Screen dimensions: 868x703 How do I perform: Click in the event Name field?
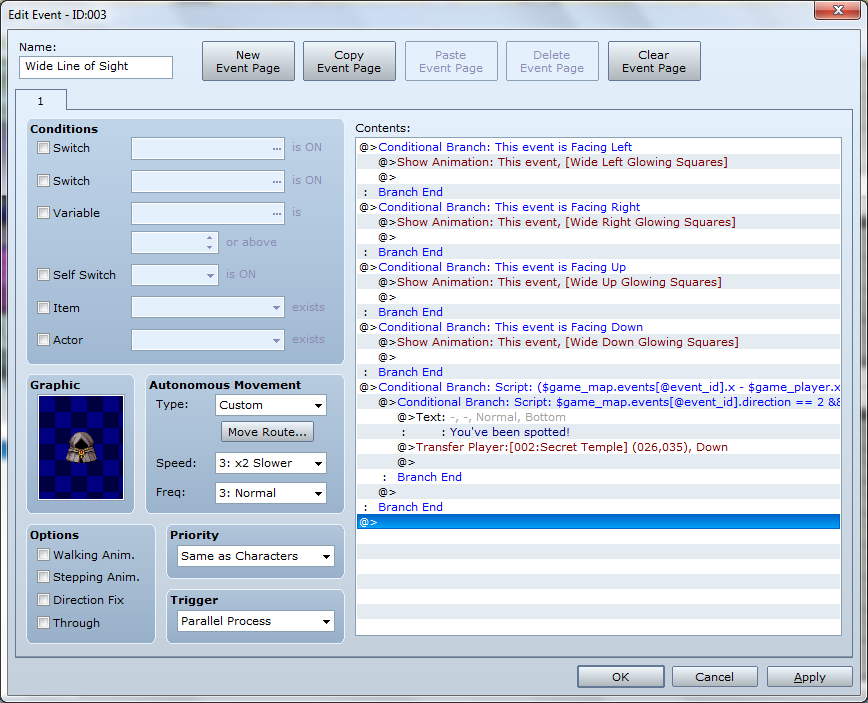[x=96, y=66]
